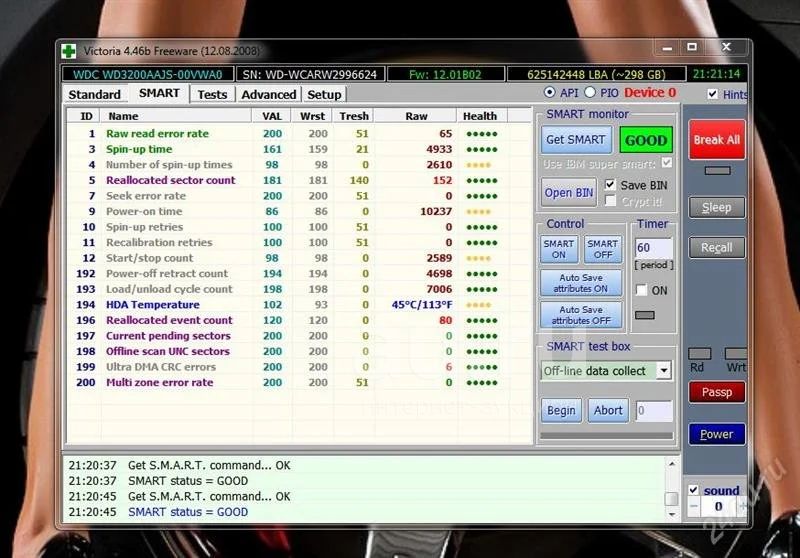The width and height of the screenshot is (800, 558).
Task: Click the VAL column header
Action: [x=272, y=116]
